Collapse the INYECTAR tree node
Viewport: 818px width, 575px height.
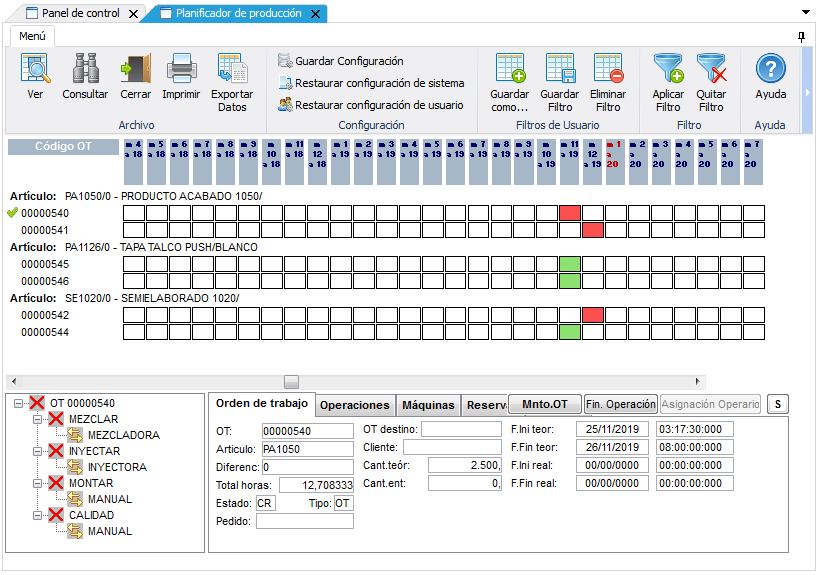tap(39, 451)
